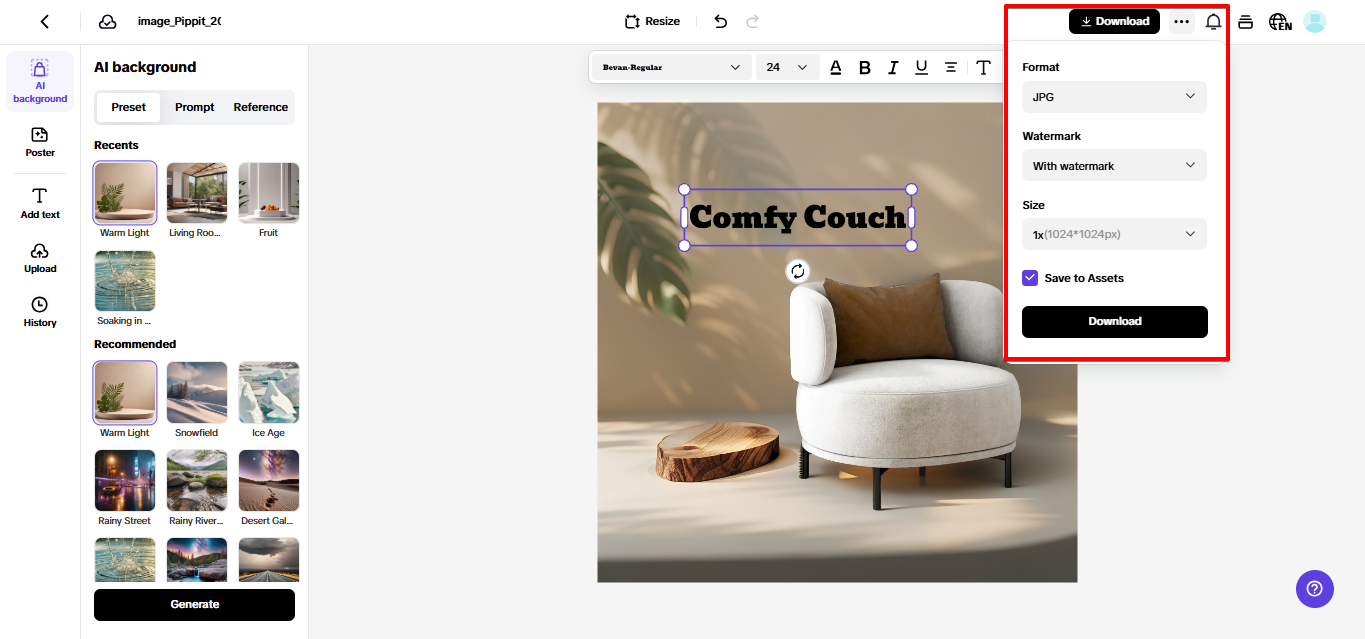This screenshot has width=1365, height=639.
Task: Switch to the Reference tab
Action: 261,107
